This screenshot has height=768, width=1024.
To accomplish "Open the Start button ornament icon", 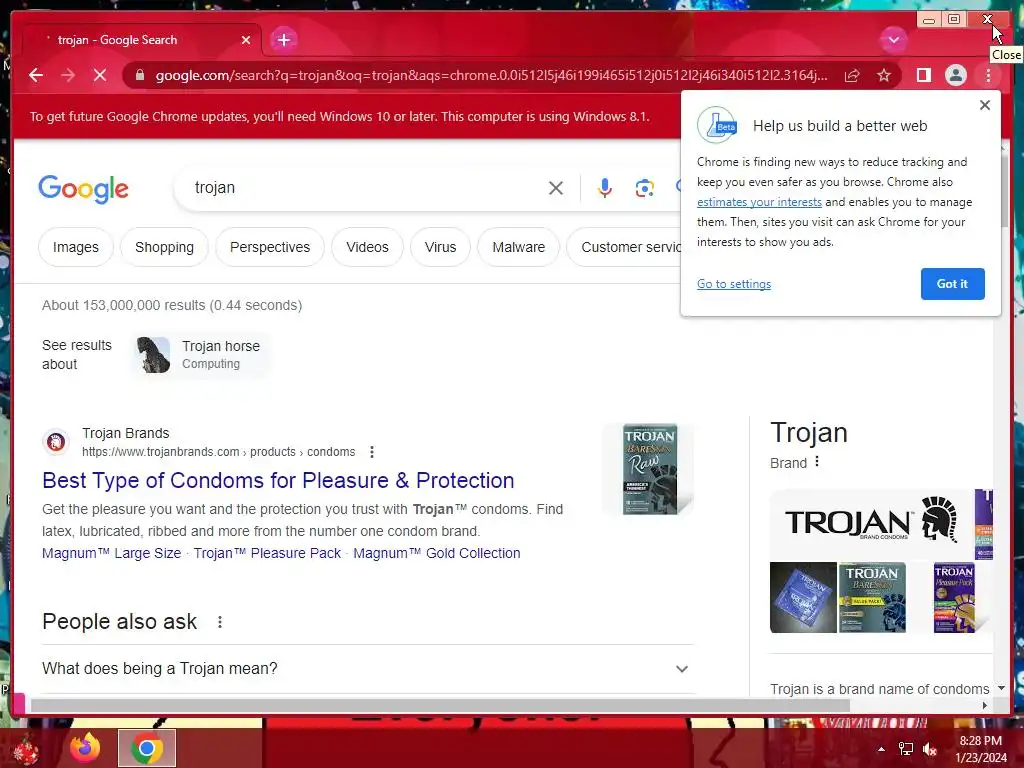I will click(25, 750).
